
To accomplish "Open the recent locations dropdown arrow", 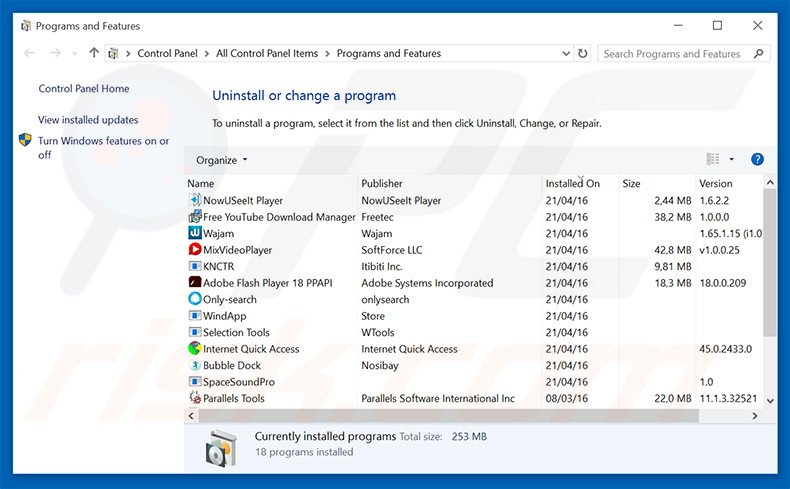I will [75, 53].
